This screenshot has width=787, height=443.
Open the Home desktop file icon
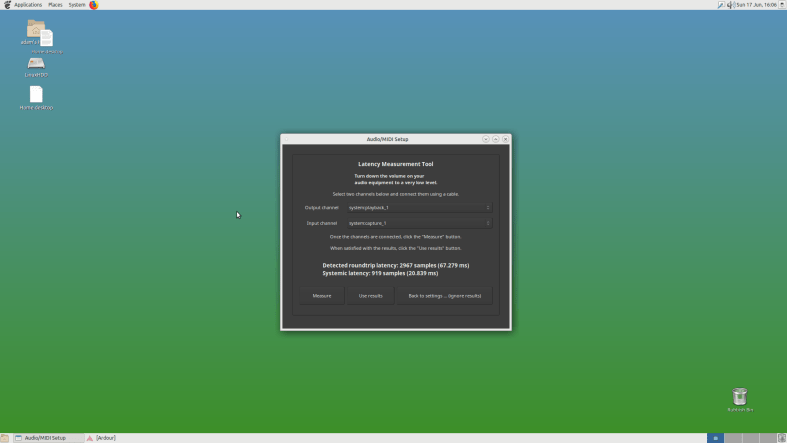(x=36, y=95)
